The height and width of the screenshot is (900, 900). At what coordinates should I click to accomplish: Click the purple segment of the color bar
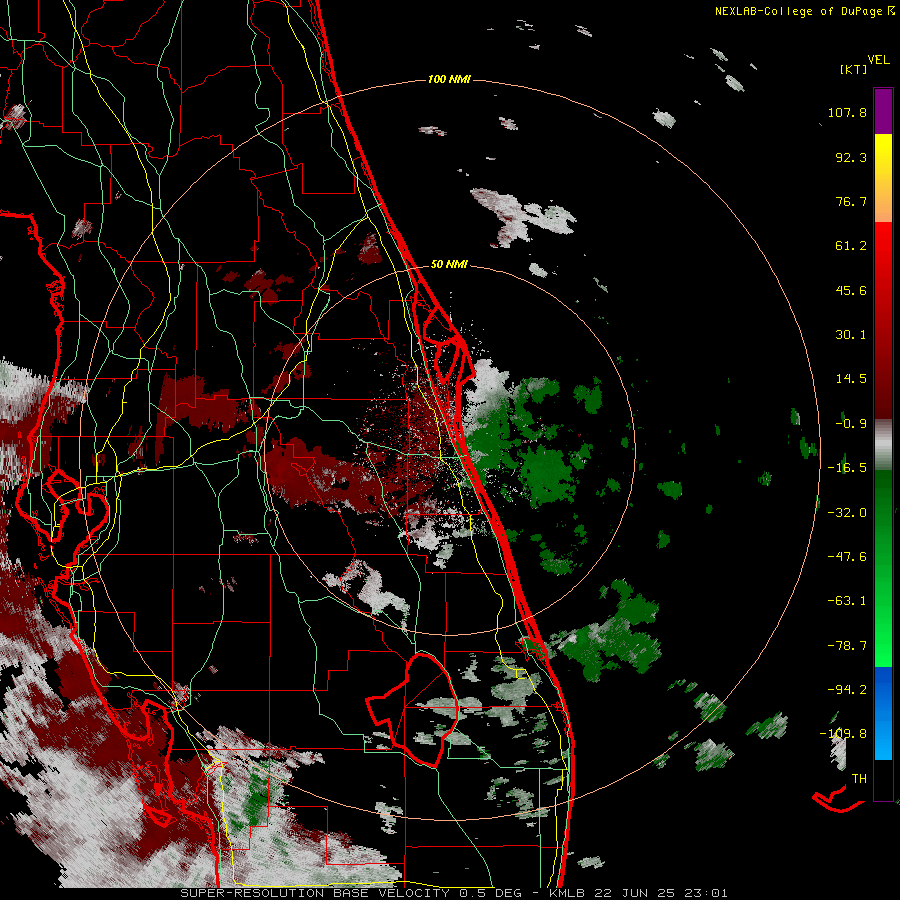[883, 111]
